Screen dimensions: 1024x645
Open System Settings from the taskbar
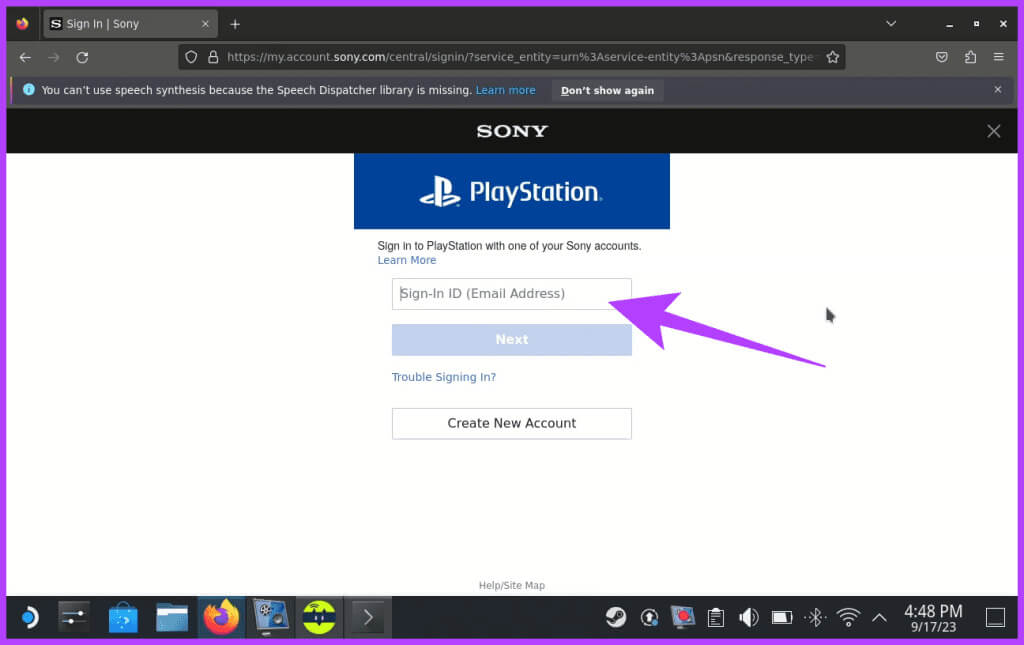73,617
